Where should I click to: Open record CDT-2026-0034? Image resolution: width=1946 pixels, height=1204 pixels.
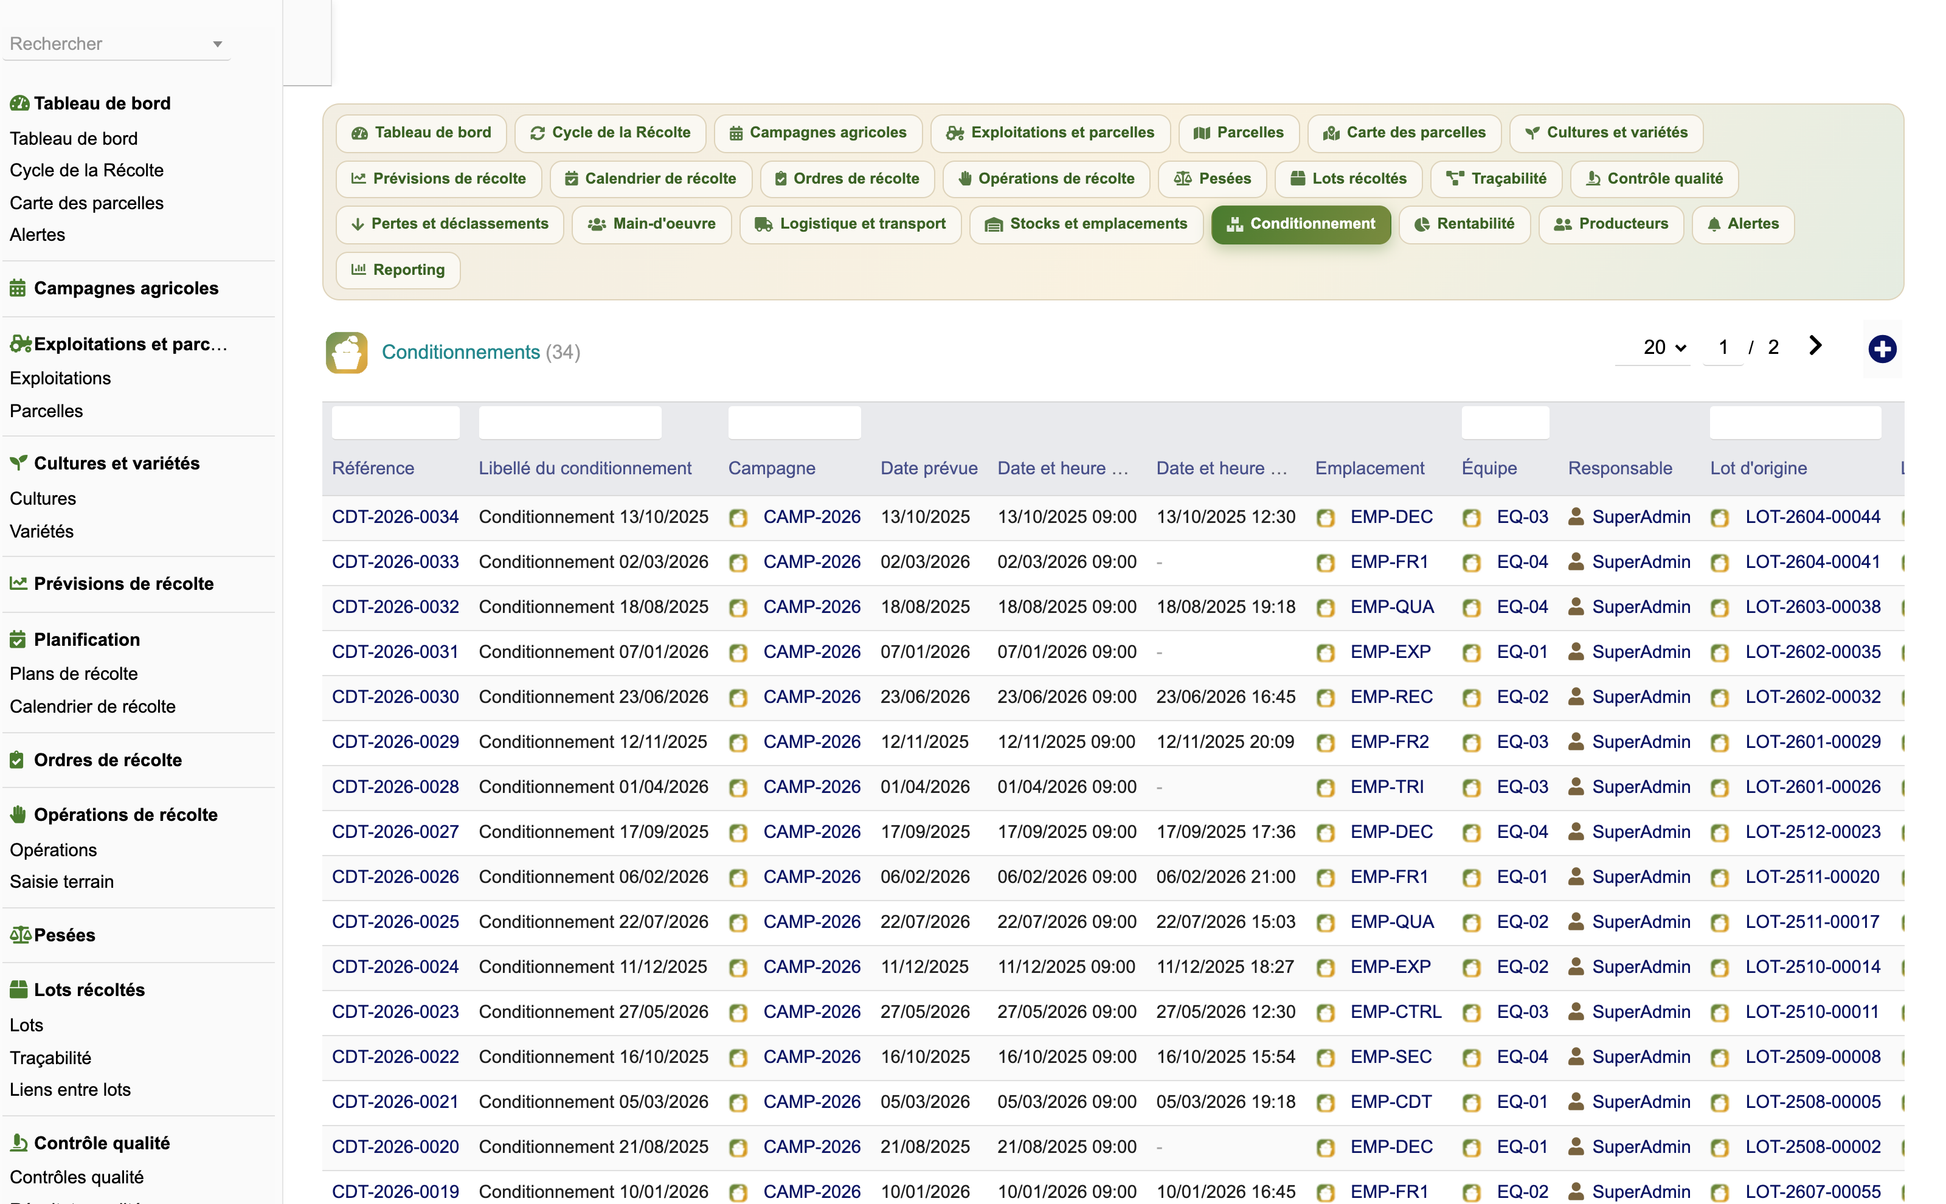[x=395, y=517]
